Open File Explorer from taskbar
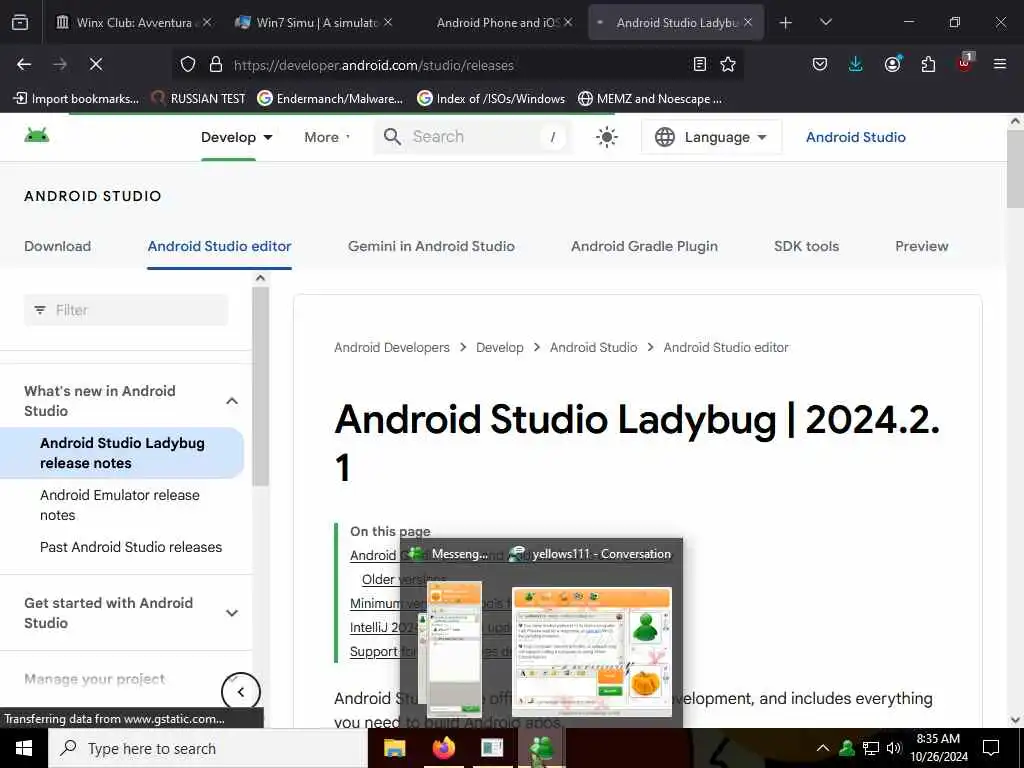Screen dimensions: 1024x768 pyautogui.click(x=394, y=748)
